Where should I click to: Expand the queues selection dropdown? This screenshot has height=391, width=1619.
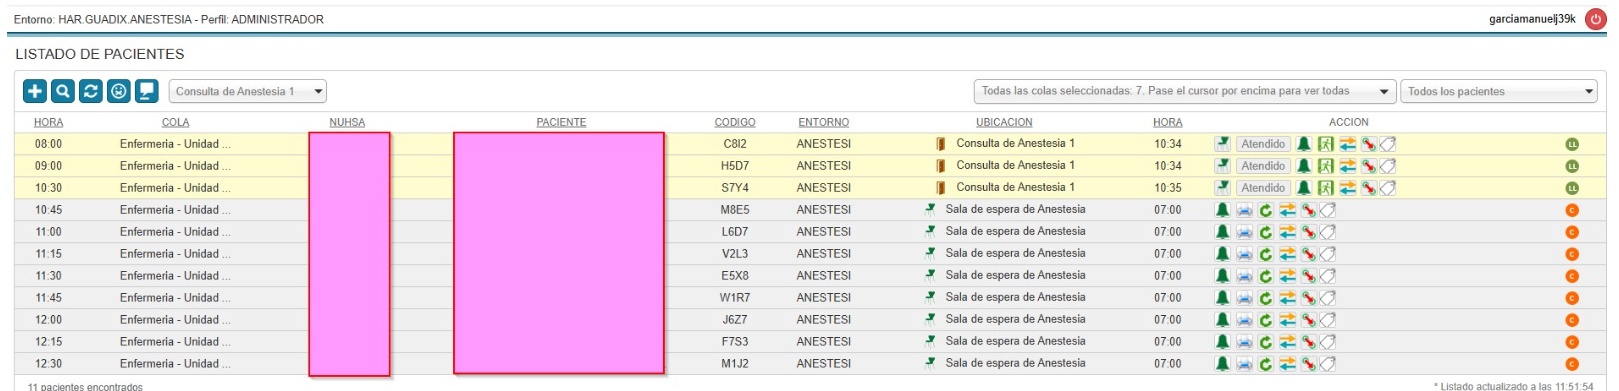pos(1185,91)
